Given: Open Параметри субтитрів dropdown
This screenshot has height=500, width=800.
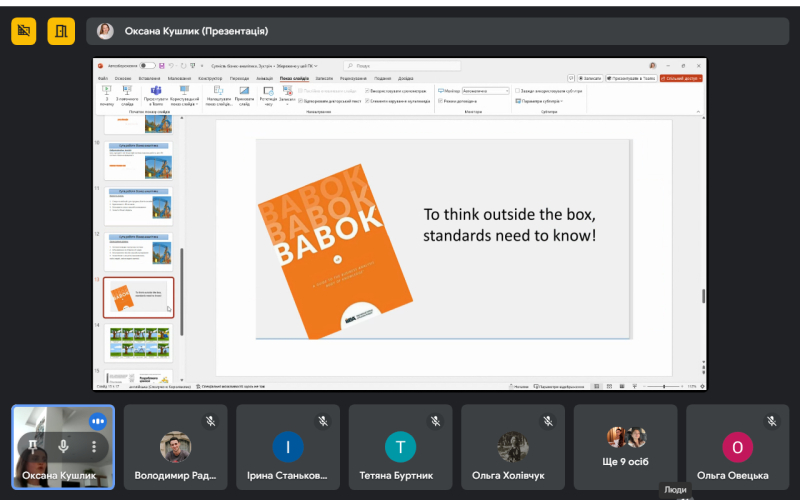Looking at the screenshot, I should [539, 101].
